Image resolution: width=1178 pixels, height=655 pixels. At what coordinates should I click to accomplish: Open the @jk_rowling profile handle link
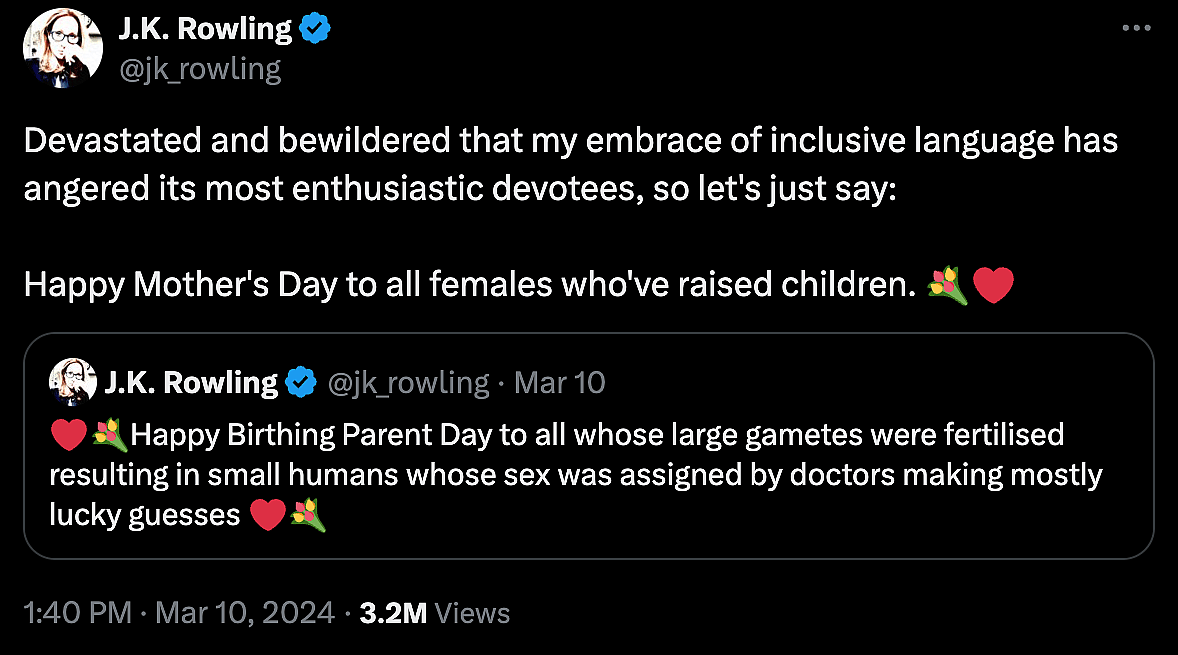point(201,68)
